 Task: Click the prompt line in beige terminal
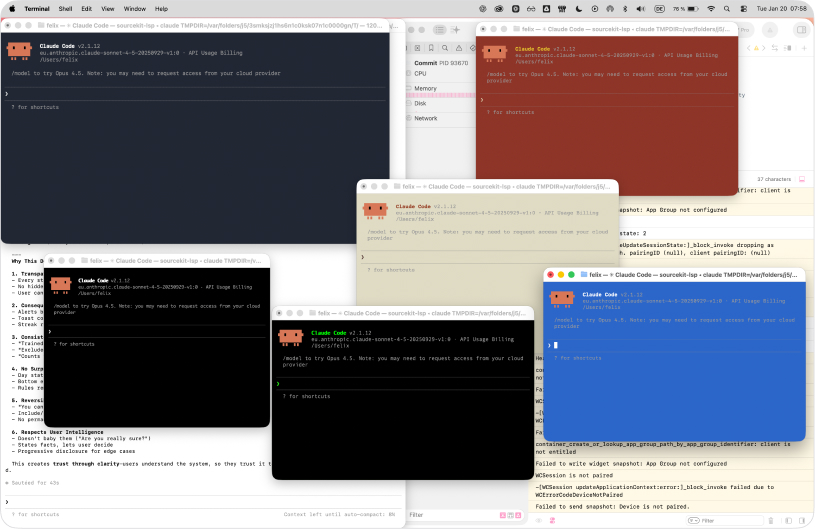point(488,257)
